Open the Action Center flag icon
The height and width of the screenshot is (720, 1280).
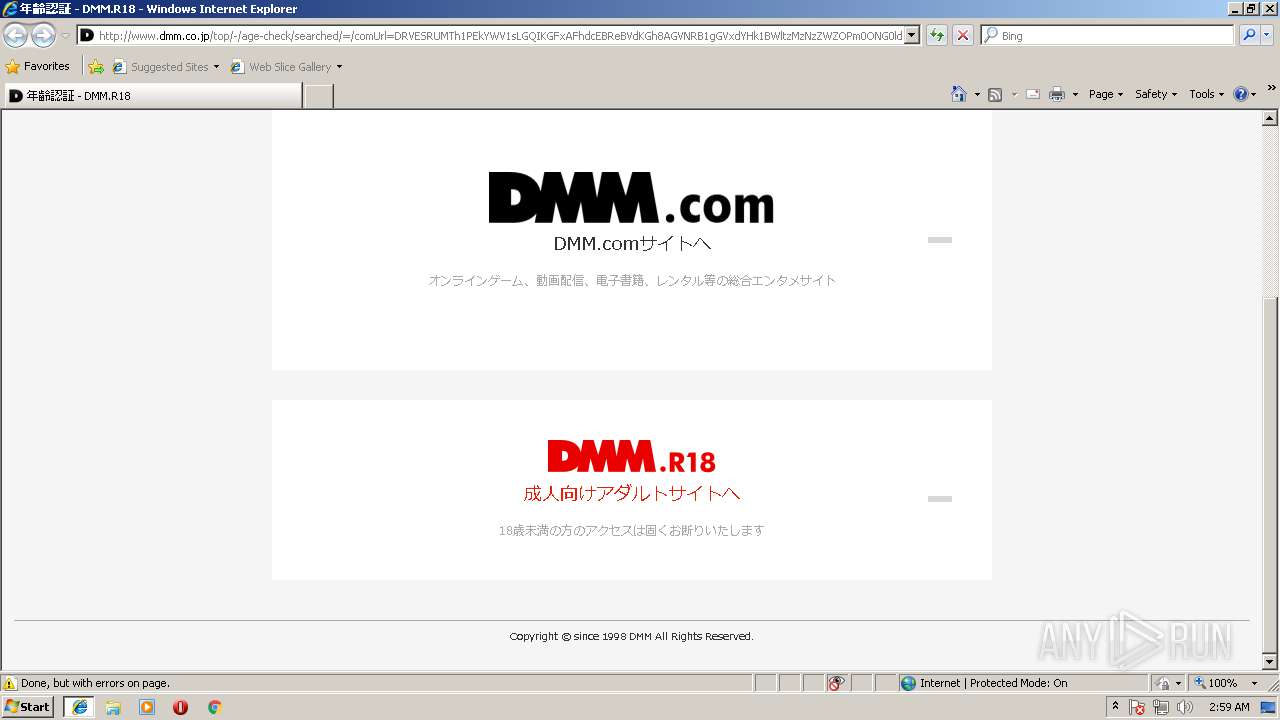click(x=1137, y=707)
